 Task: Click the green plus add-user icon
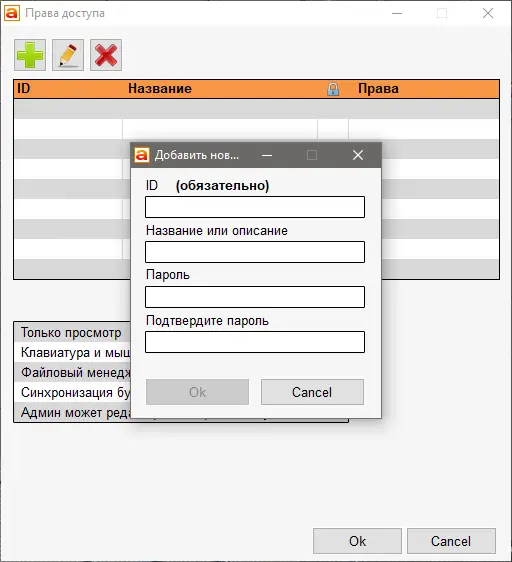30,55
